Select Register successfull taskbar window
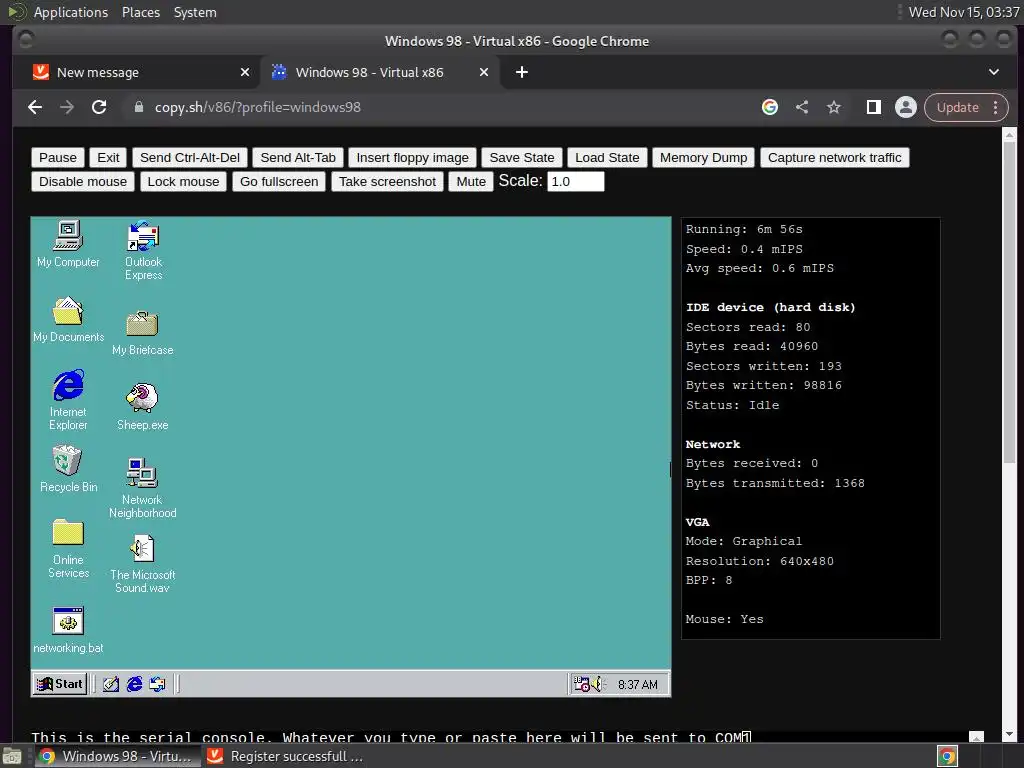Viewport: 1024px width, 768px height. [285, 756]
